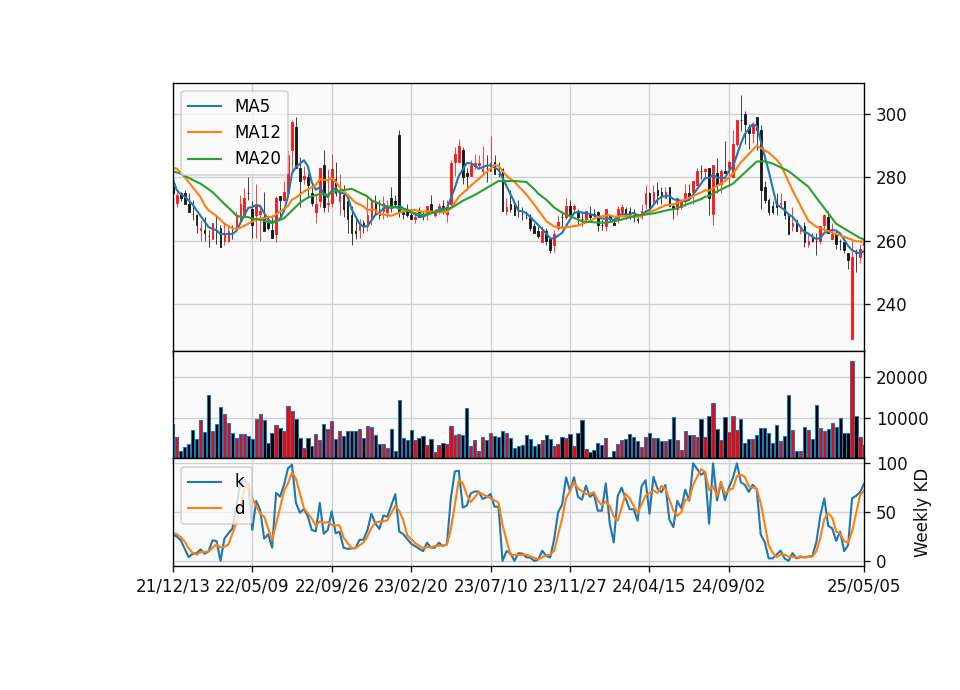Click the MA20 legend label
The height and width of the screenshot is (690, 960).
257,158
